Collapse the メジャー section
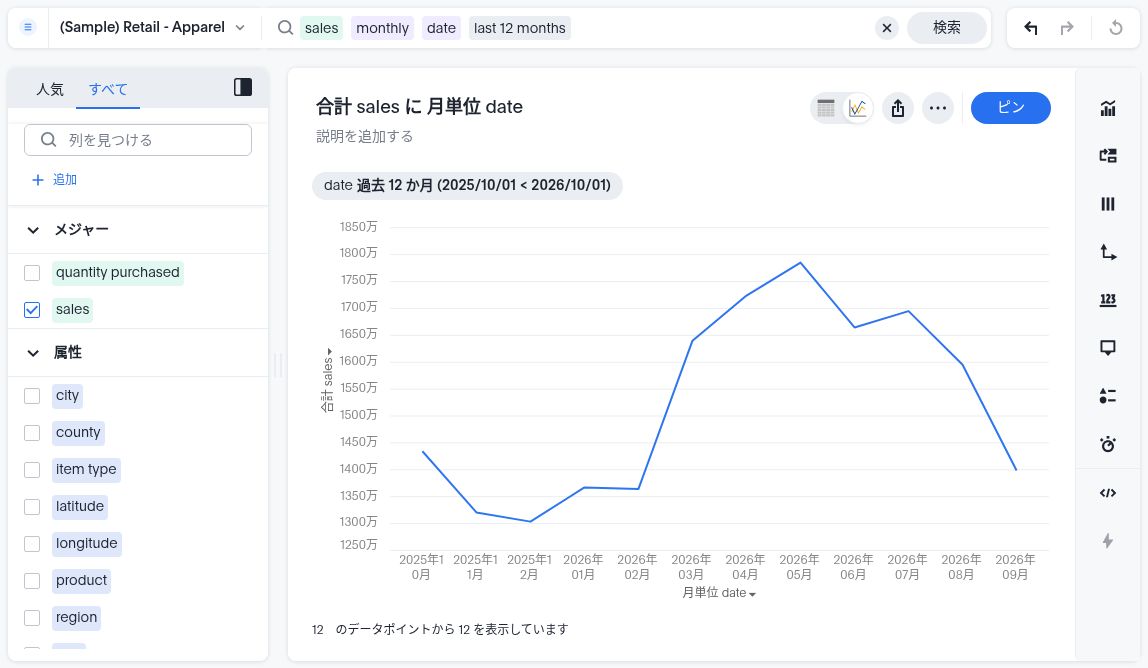The image size is (1148, 668). [33, 230]
